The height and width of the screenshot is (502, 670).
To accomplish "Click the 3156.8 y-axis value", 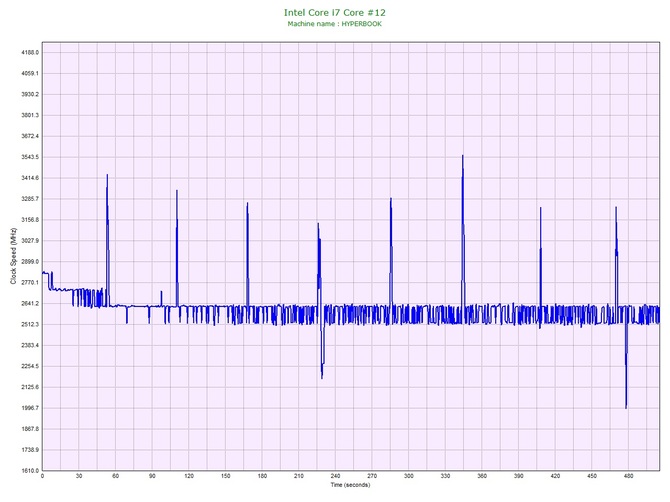I will click(x=30, y=220).
